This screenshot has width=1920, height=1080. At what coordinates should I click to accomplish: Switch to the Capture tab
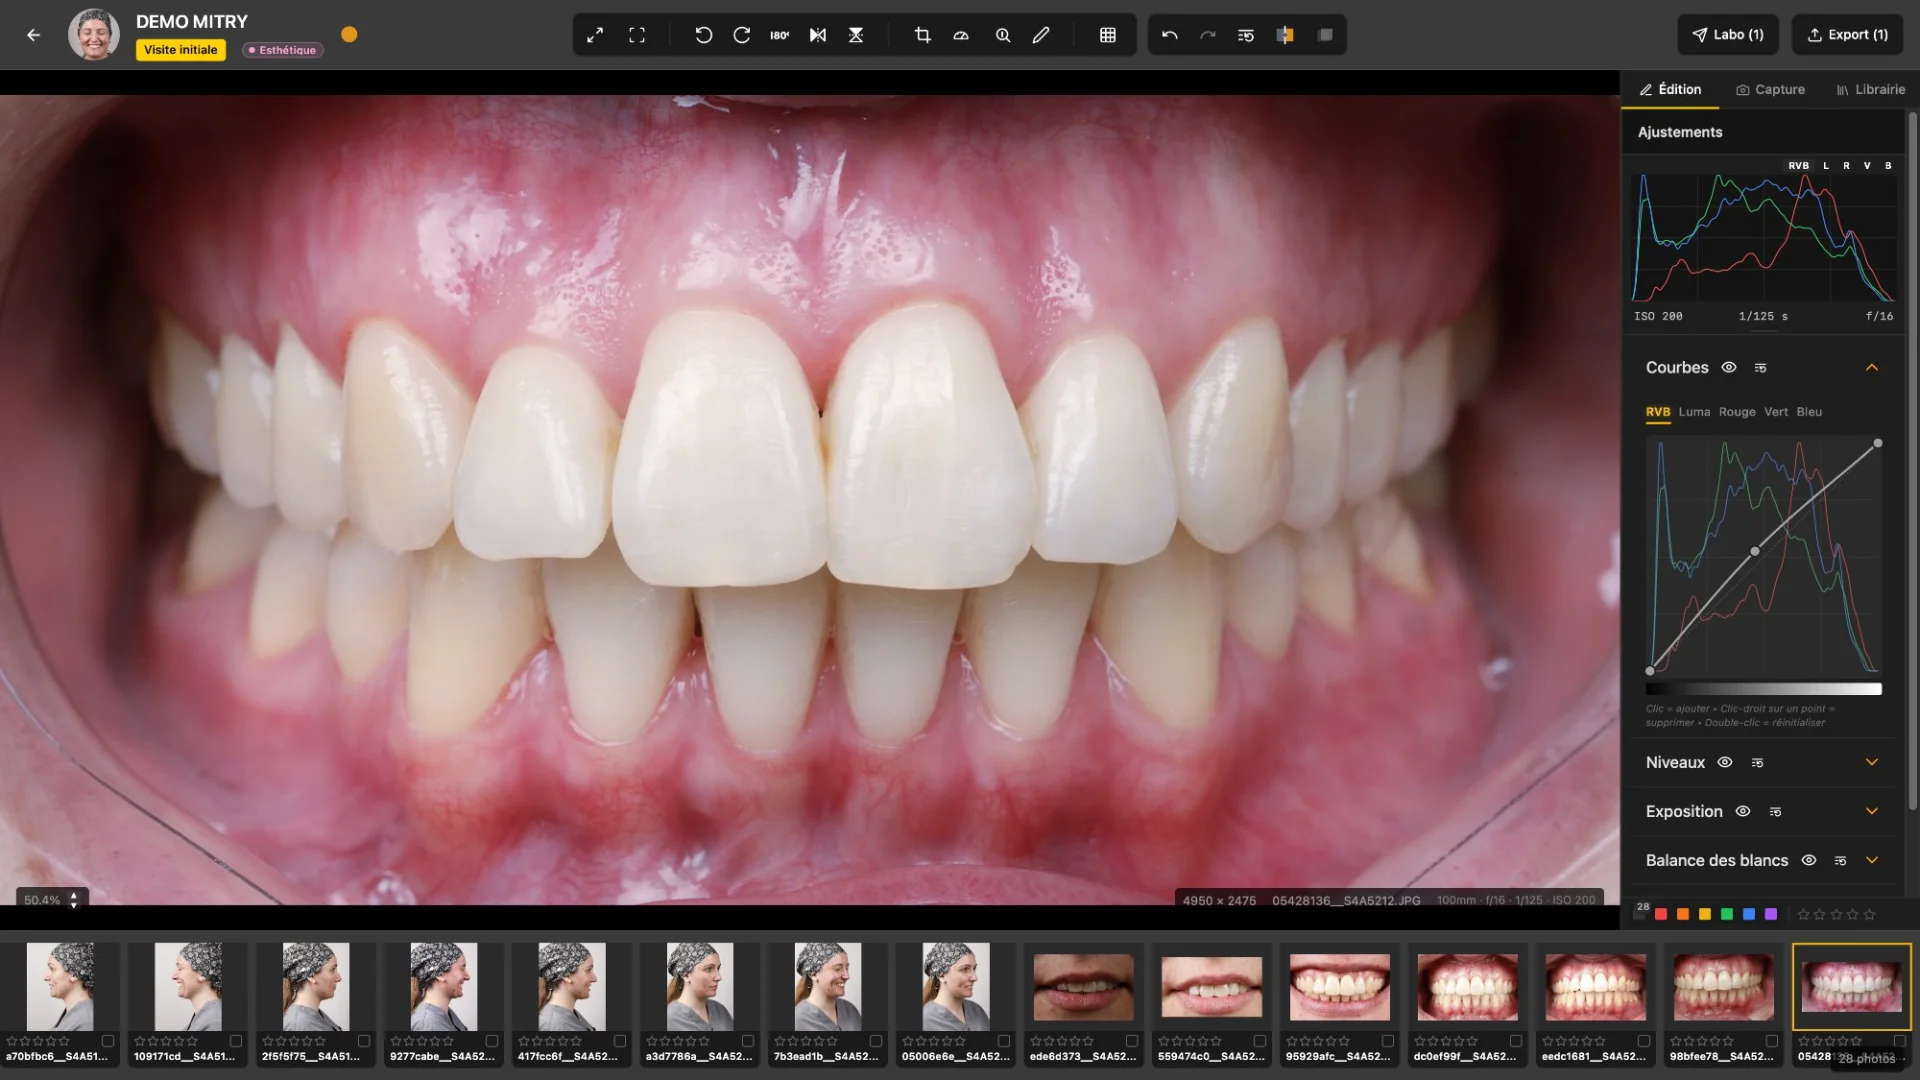pyautogui.click(x=1770, y=89)
